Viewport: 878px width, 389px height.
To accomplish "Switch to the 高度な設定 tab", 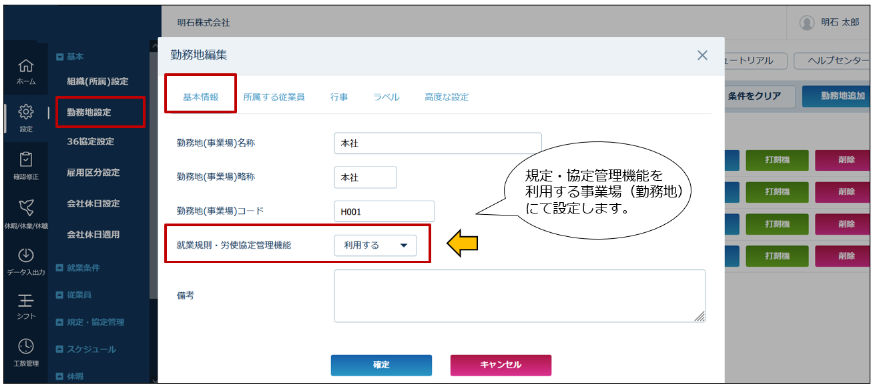I will pyautogui.click(x=446, y=97).
